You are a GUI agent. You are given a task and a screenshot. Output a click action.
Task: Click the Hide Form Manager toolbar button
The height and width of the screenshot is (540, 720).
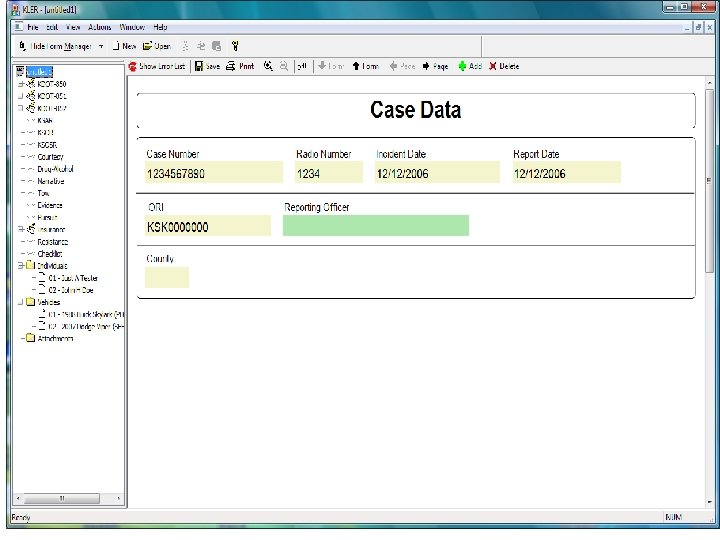click(55, 46)
